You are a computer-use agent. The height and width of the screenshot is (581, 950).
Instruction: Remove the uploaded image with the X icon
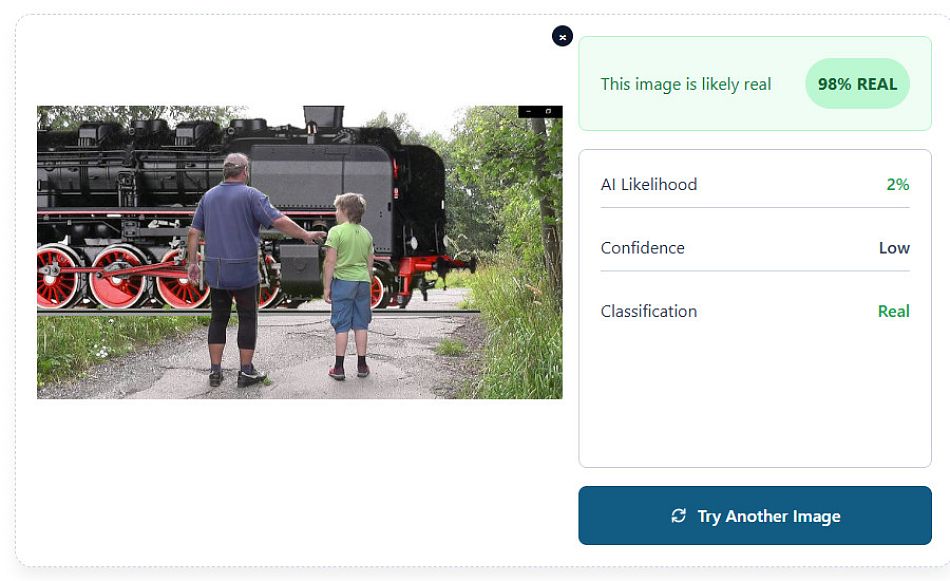[562, 36]
